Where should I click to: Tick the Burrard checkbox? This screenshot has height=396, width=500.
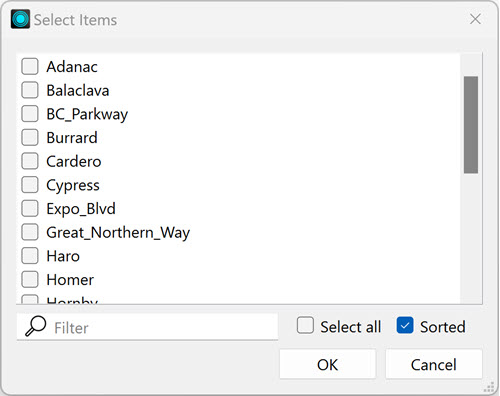(30, 137)
